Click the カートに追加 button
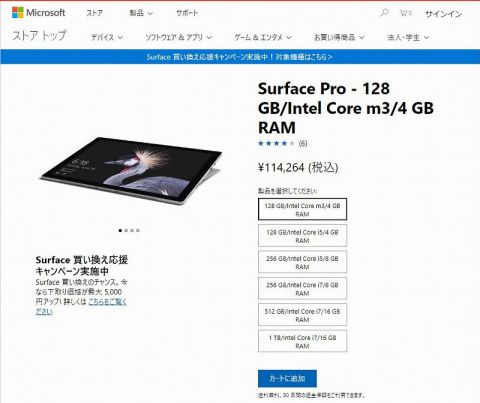 click(287, 378)
